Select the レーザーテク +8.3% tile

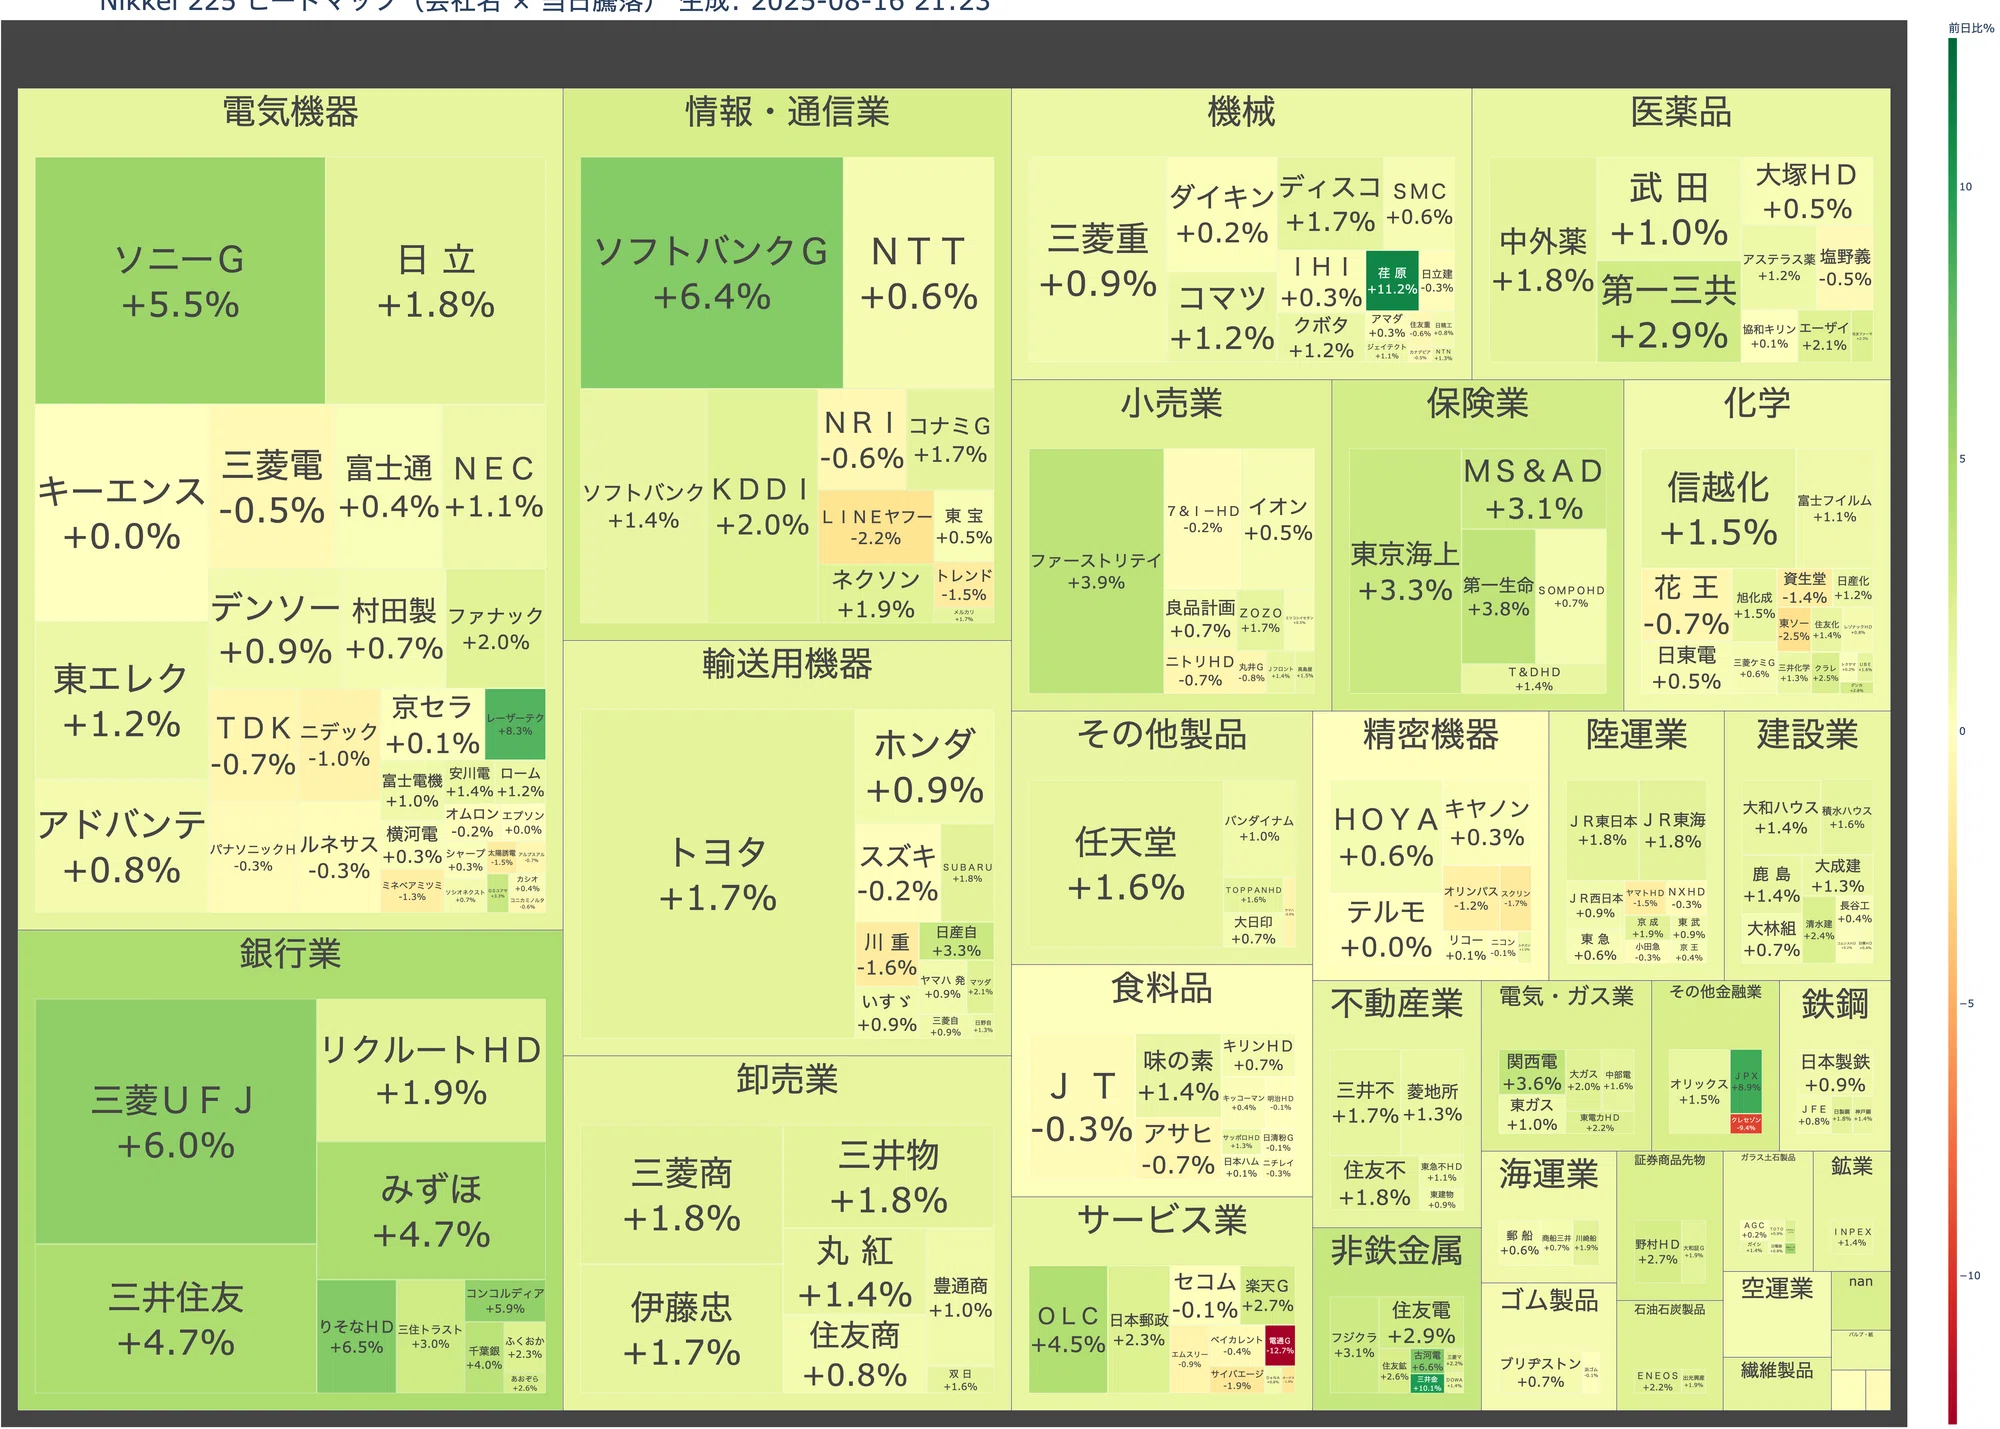[515, 724]
